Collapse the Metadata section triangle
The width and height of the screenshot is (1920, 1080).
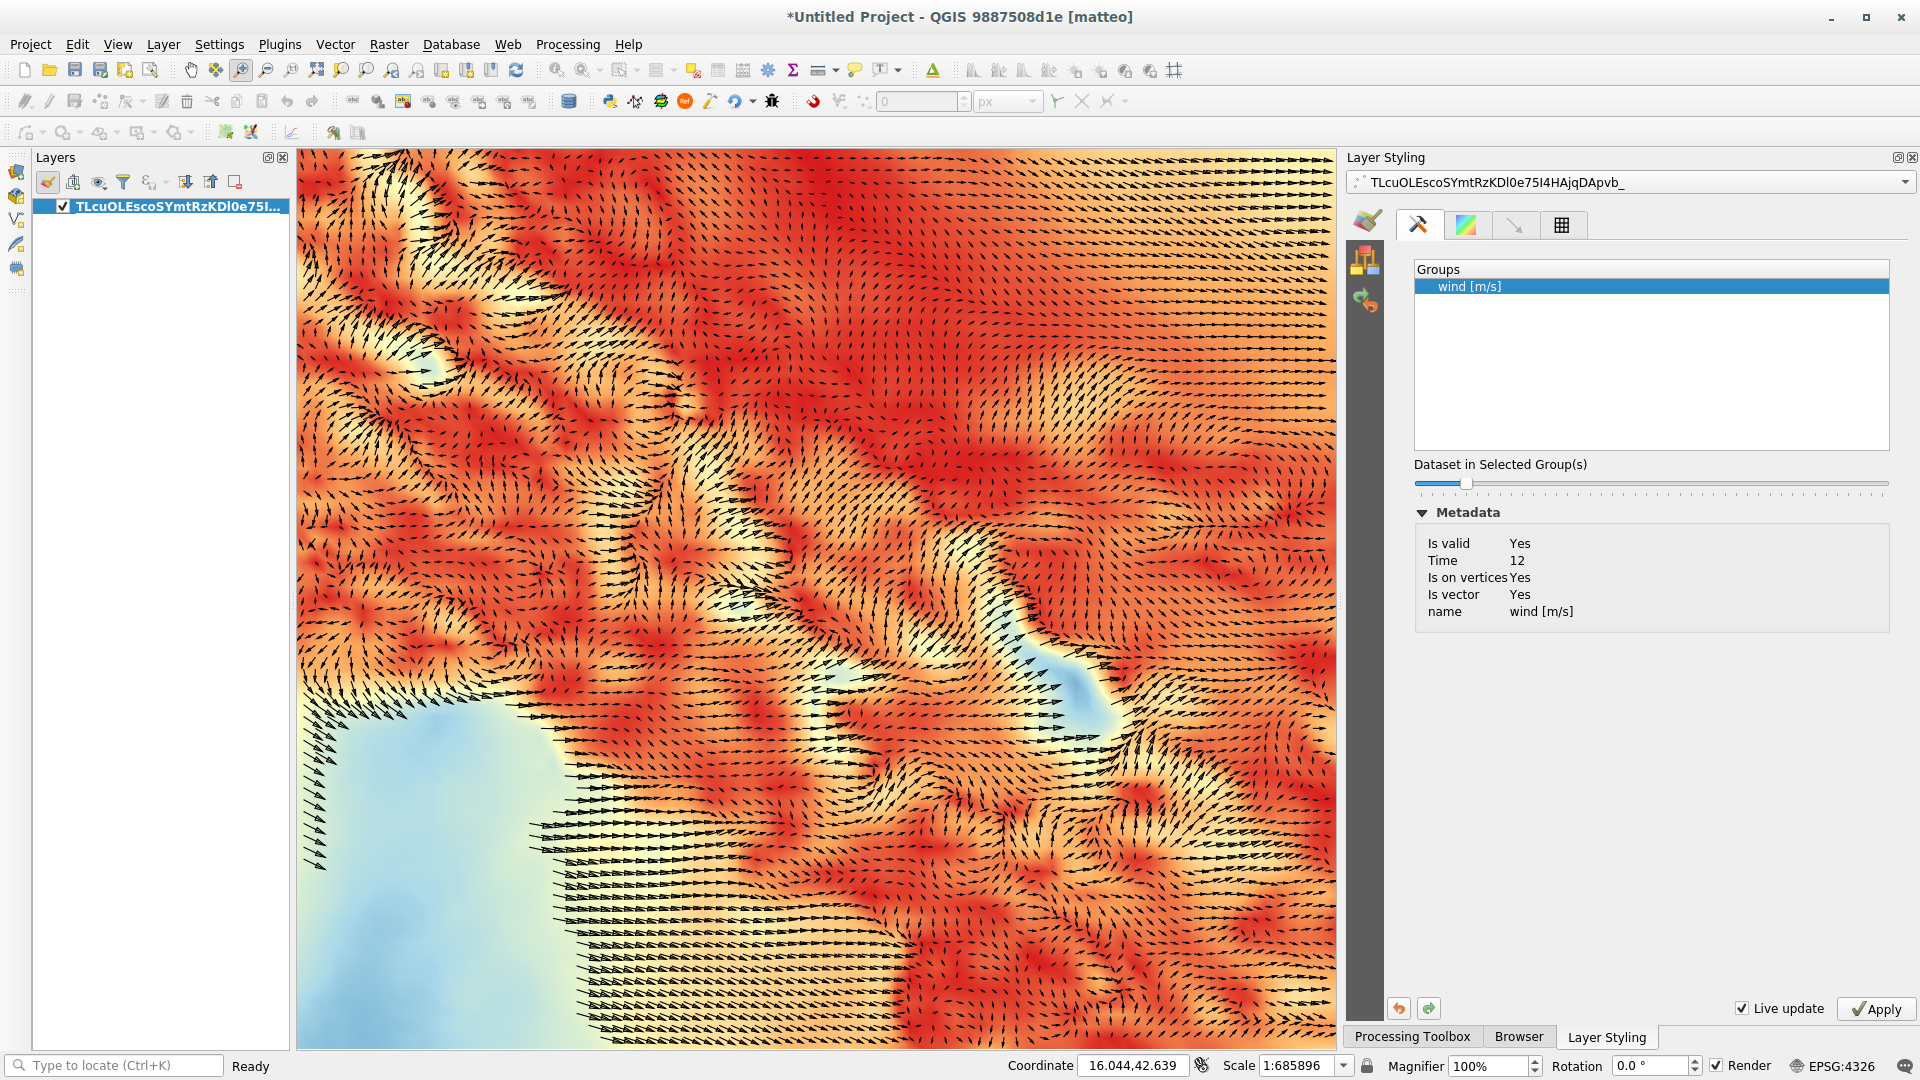coord(1422,513)
